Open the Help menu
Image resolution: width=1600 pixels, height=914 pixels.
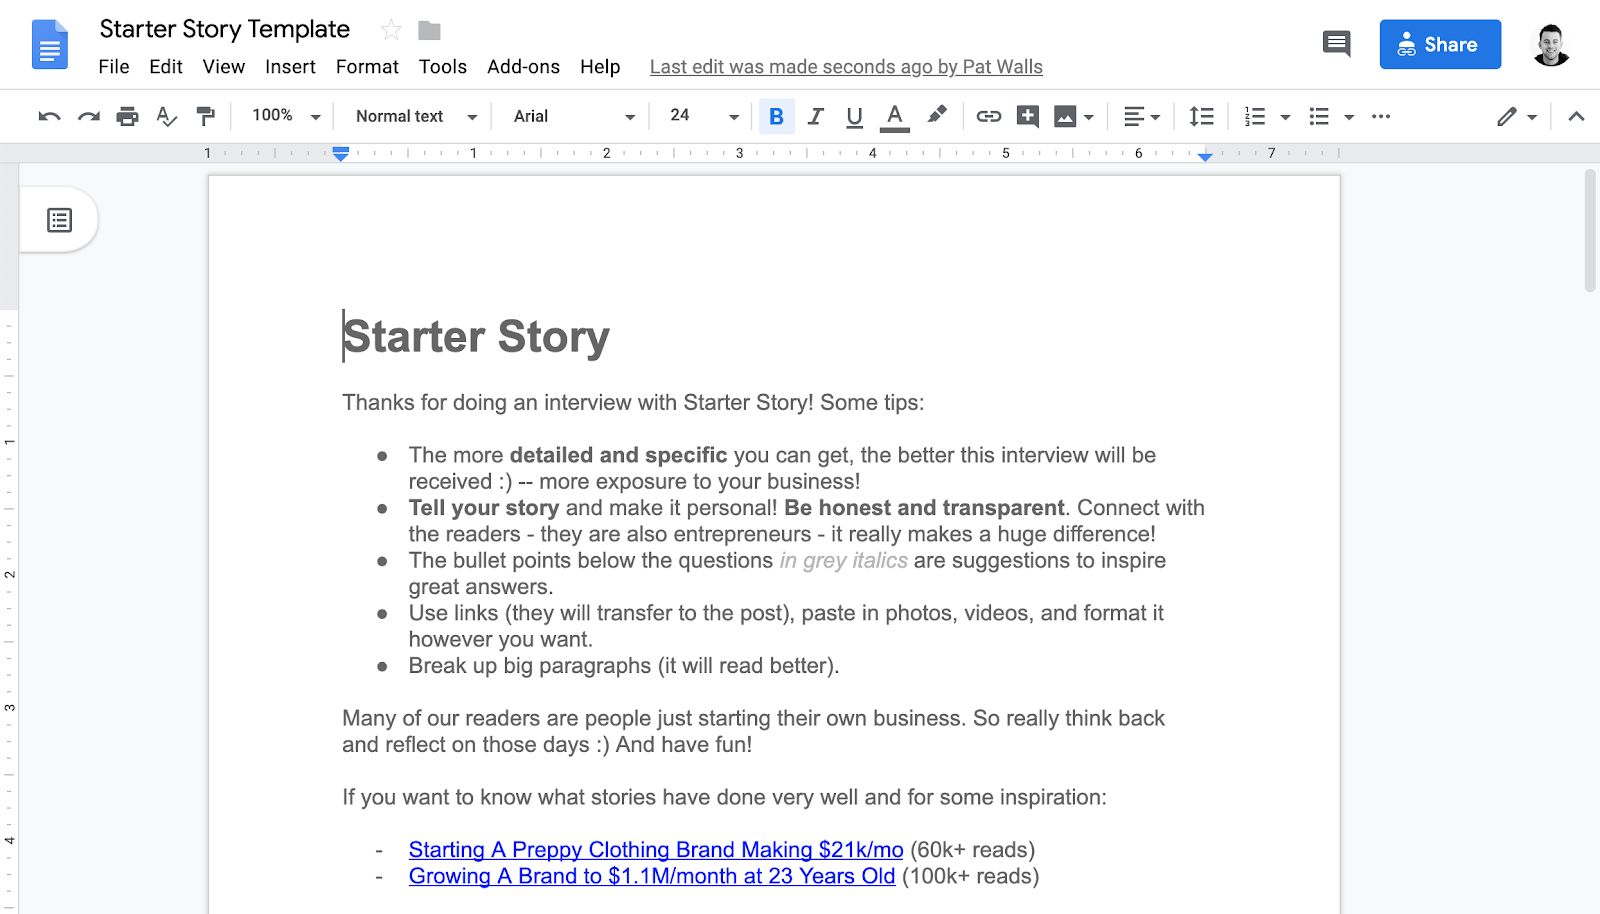(x=600, y=67)
